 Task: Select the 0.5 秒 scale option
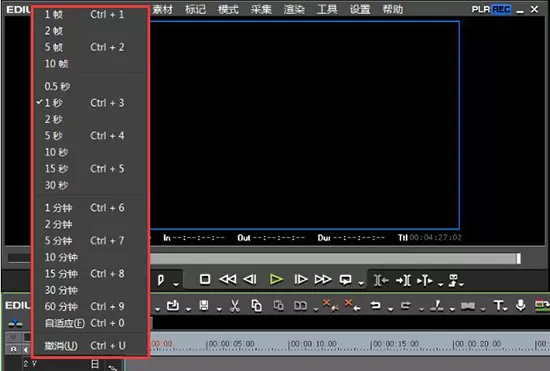coord(91,86)
